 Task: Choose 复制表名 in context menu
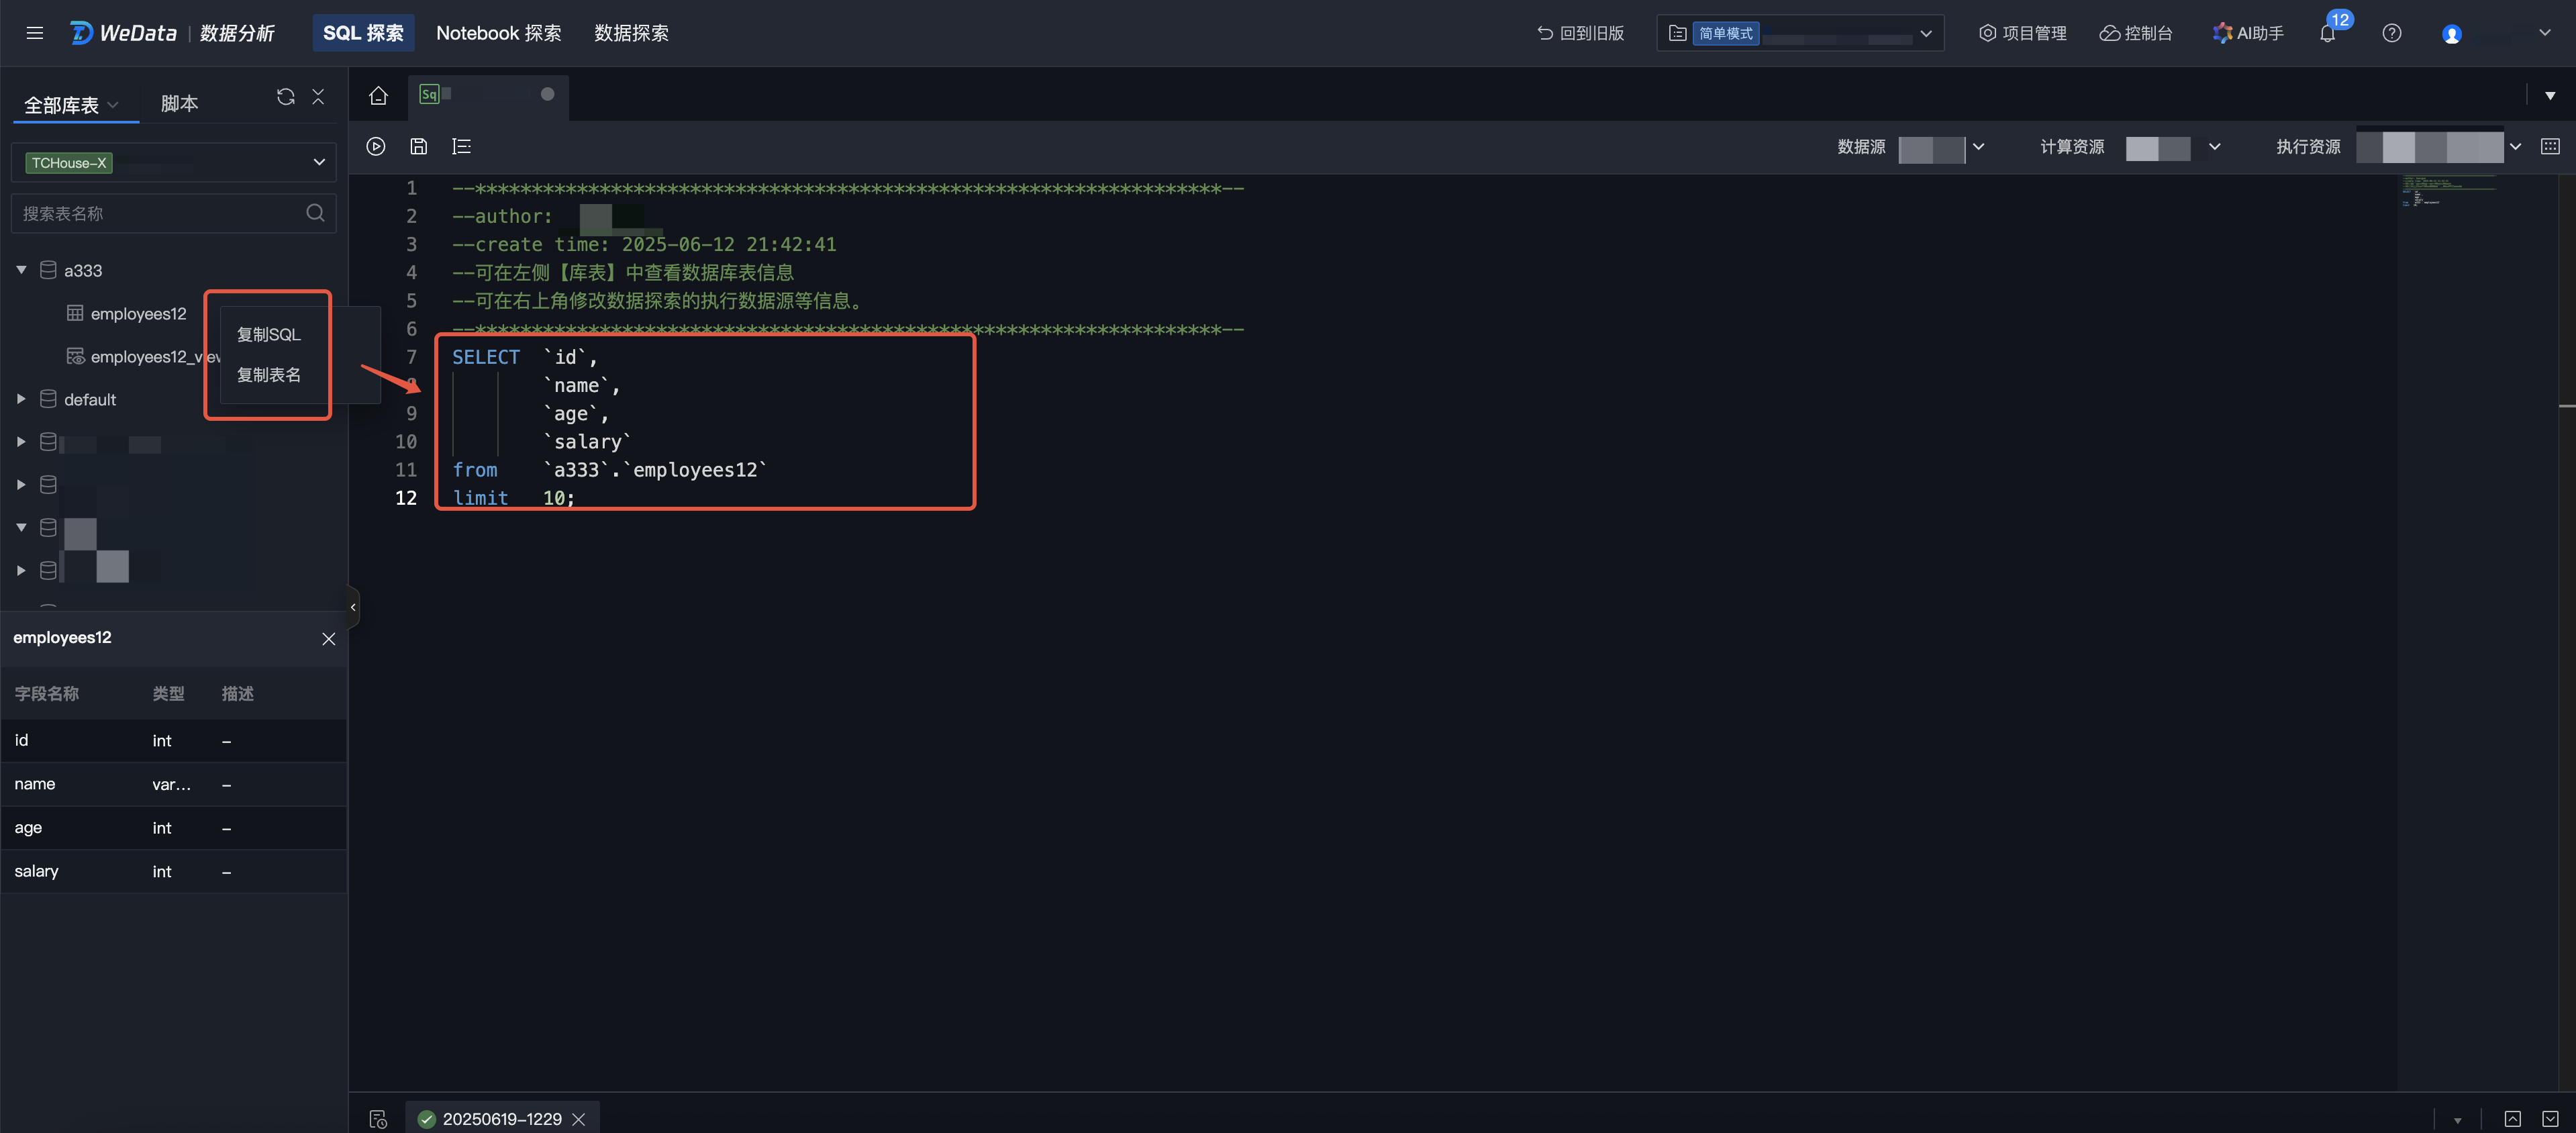tap(268, 375)
